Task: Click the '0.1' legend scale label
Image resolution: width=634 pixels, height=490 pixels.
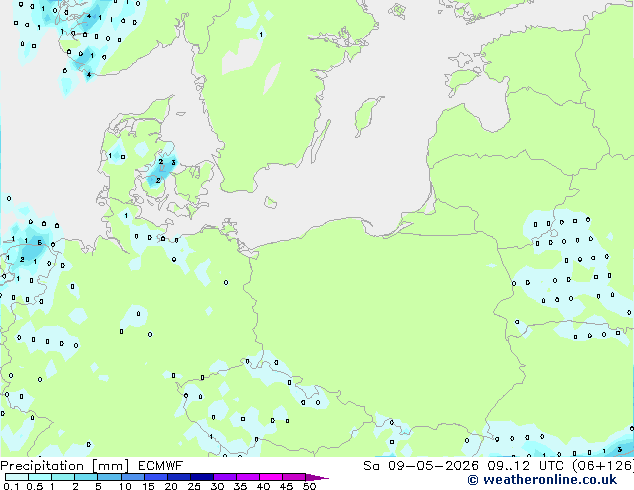Action: 11,486
